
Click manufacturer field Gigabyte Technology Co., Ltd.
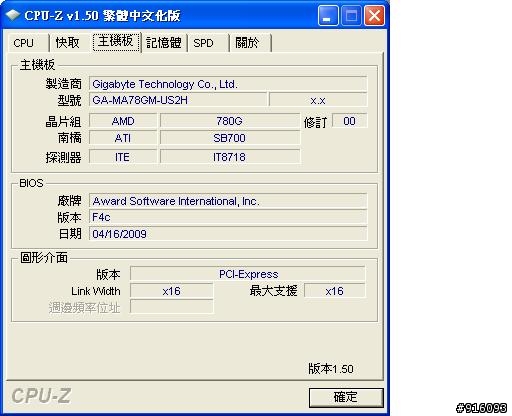228,84
